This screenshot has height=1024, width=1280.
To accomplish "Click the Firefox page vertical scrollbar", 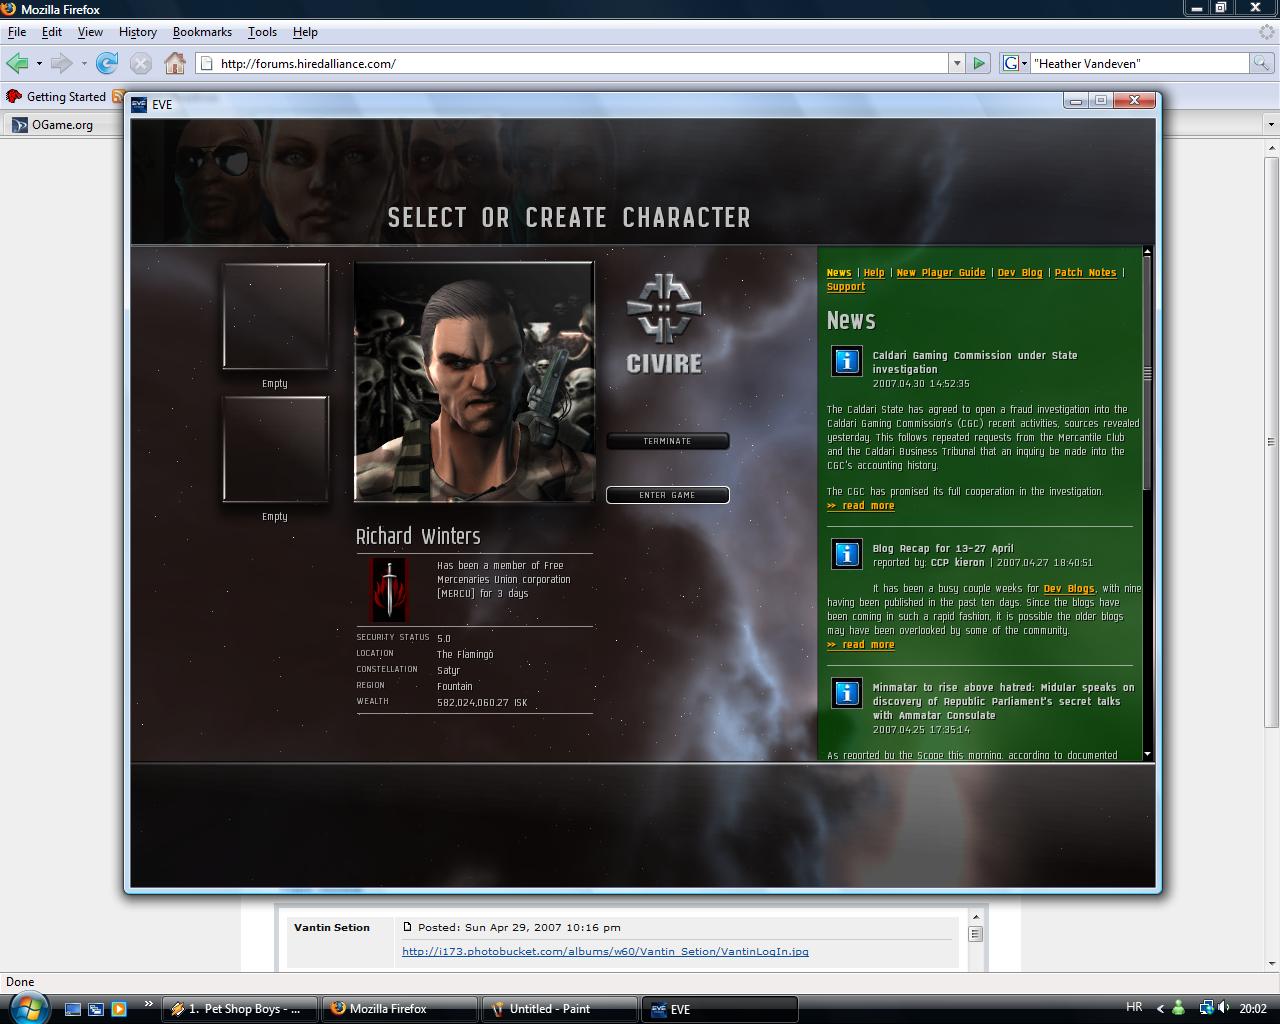I will tap(1271, 442).
